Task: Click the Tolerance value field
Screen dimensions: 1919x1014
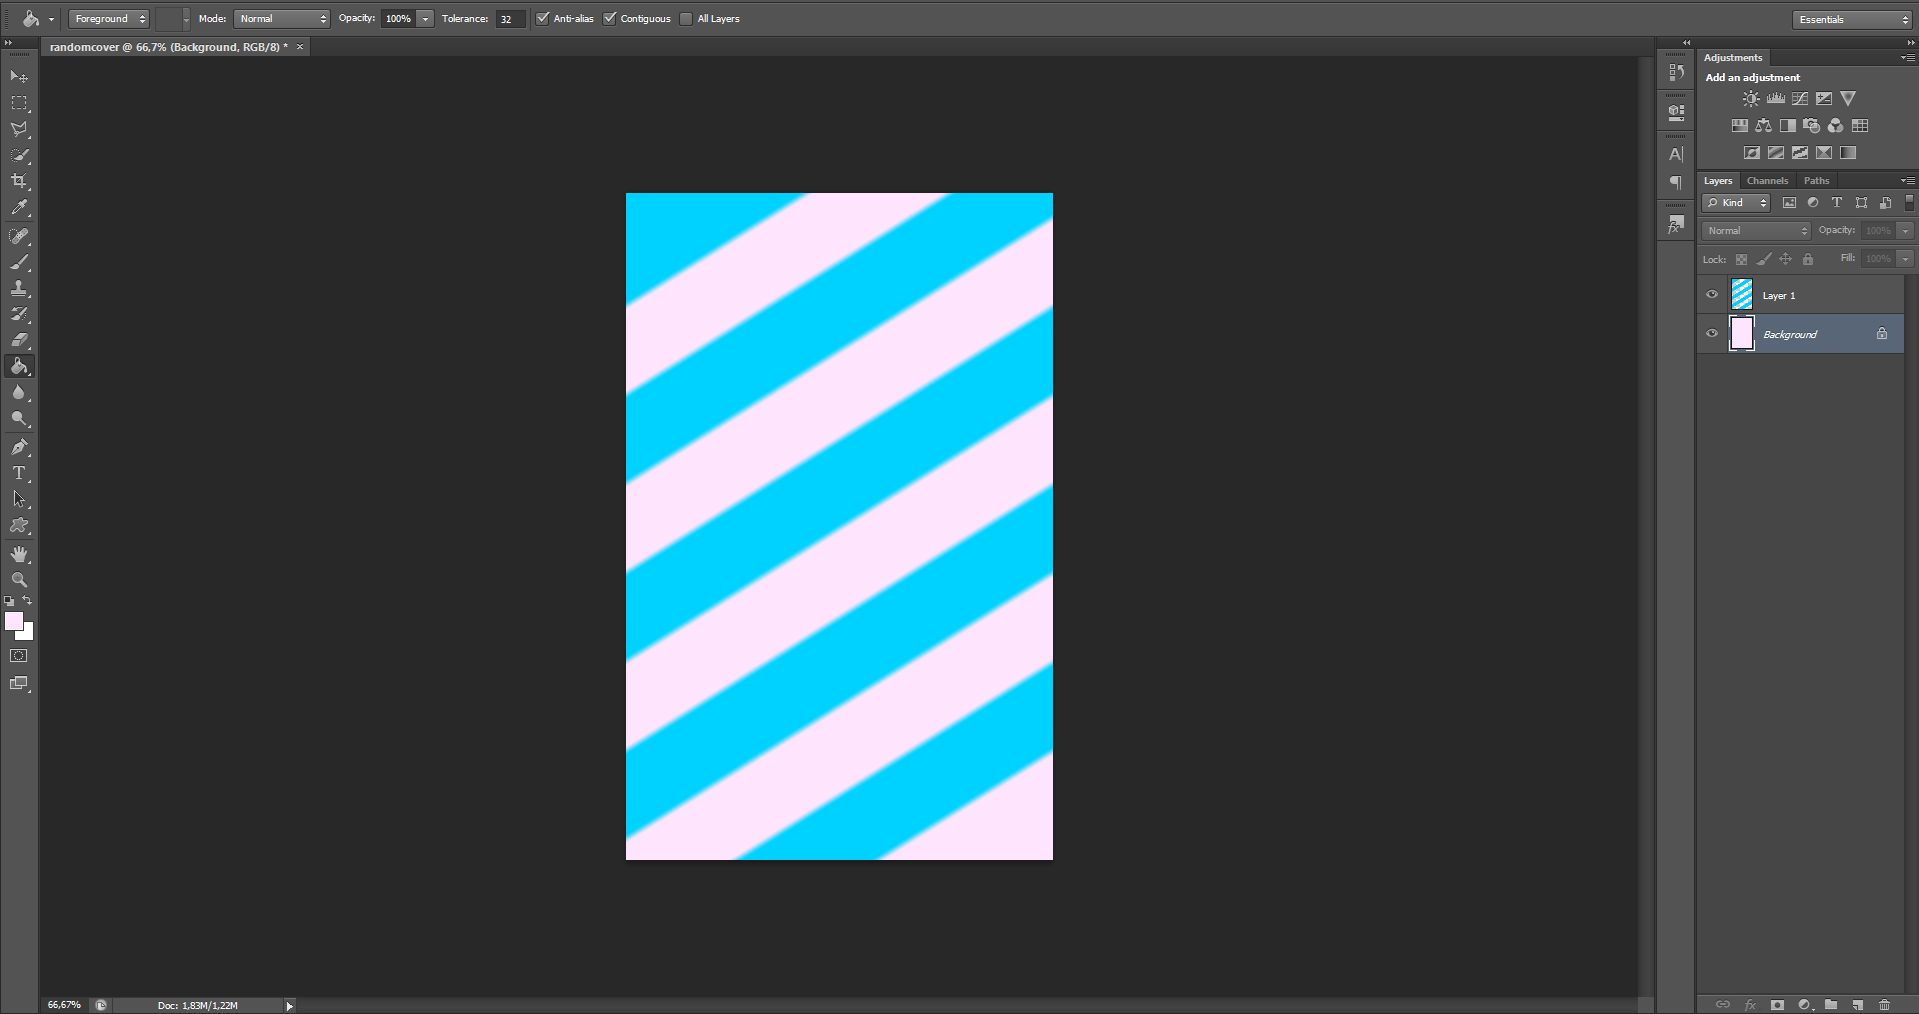Action: tap(510, 18)
